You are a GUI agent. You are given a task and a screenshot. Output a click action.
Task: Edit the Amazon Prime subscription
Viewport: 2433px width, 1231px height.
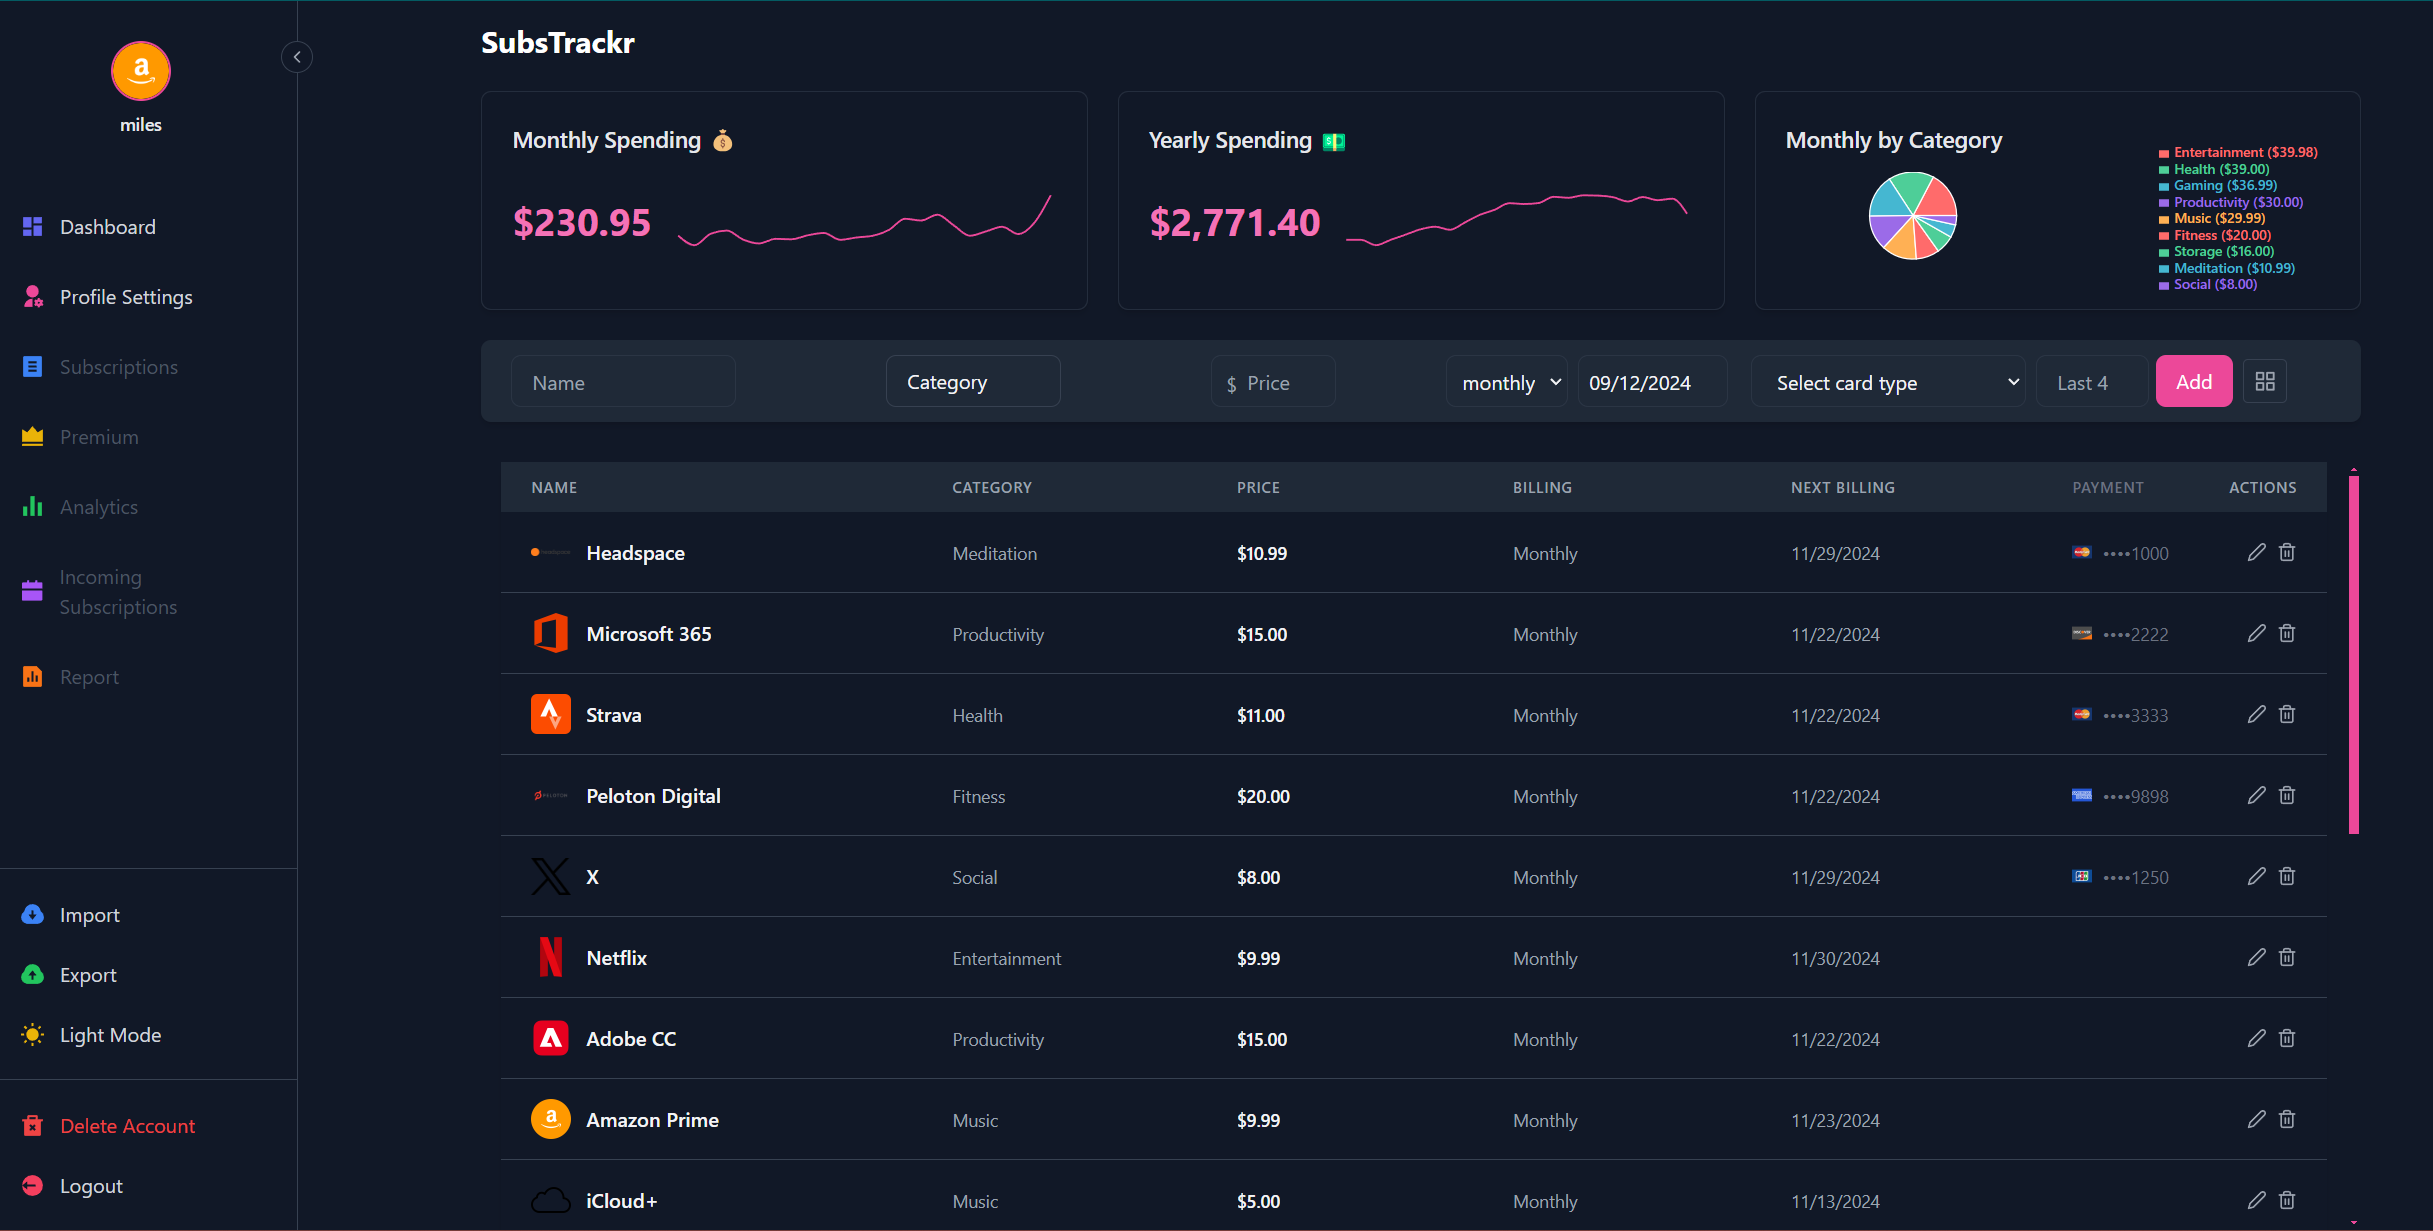pos(2257,1119)
